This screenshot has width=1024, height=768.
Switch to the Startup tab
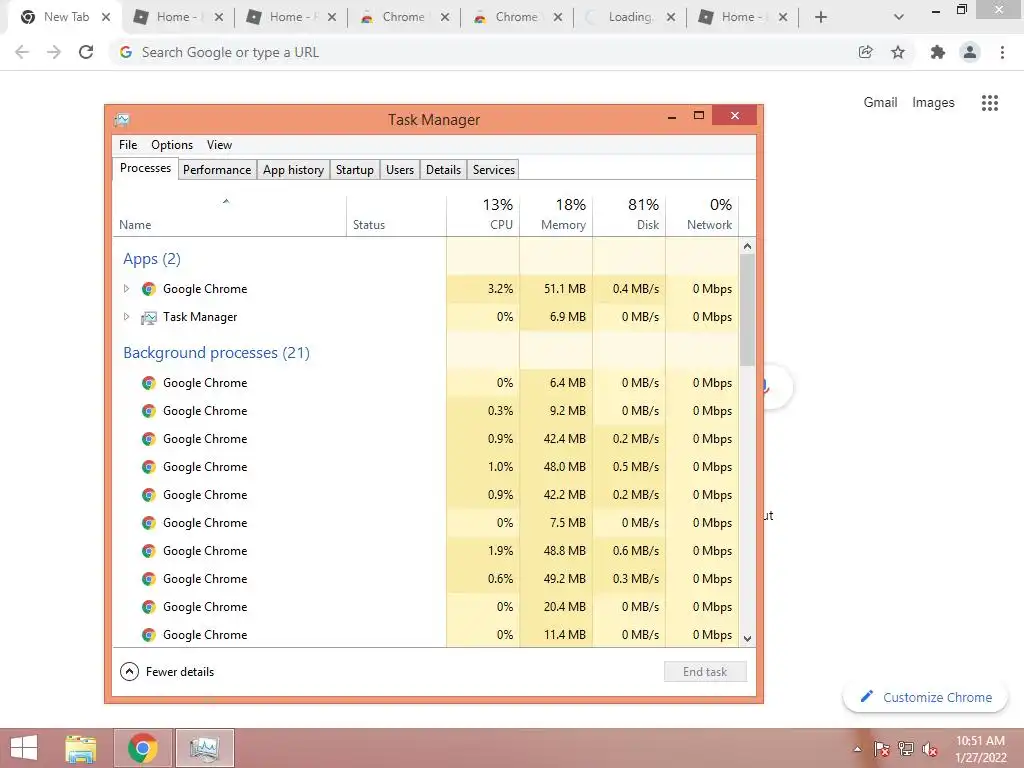click(x=355, y=170)
